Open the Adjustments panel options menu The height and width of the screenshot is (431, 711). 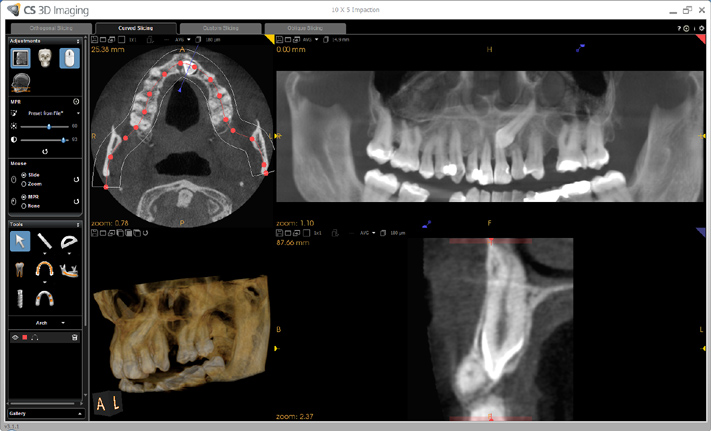tap(78, 41)
